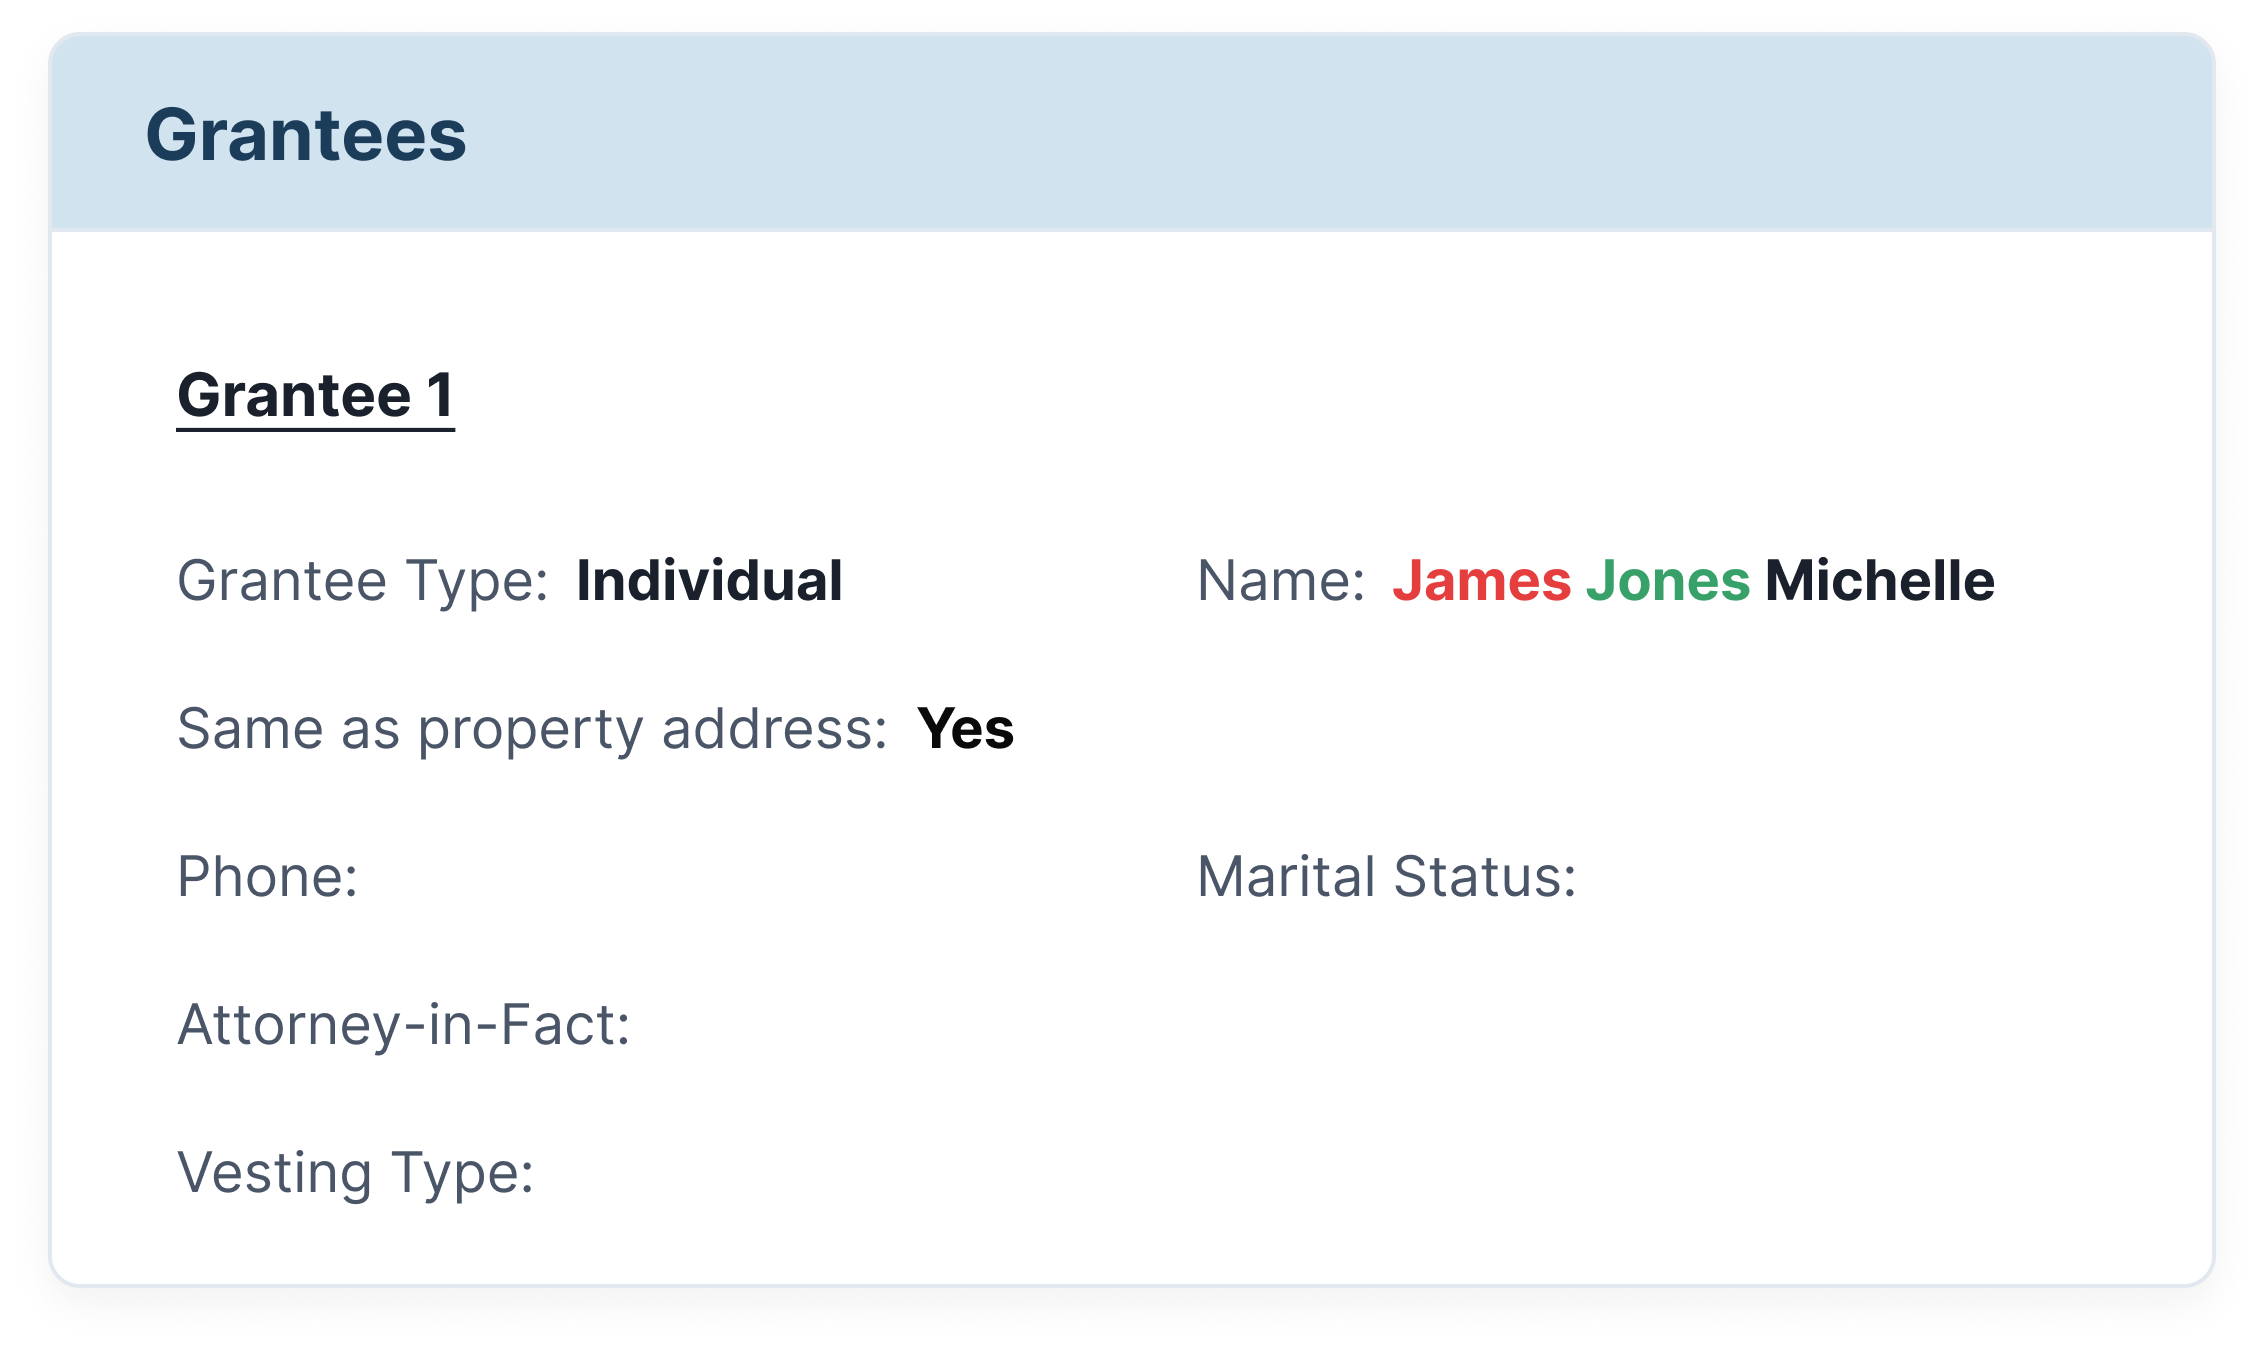Viewport: 2264px width, 1352px height.
Task: Click the Phone field label
Action: (x=268, y=877)
